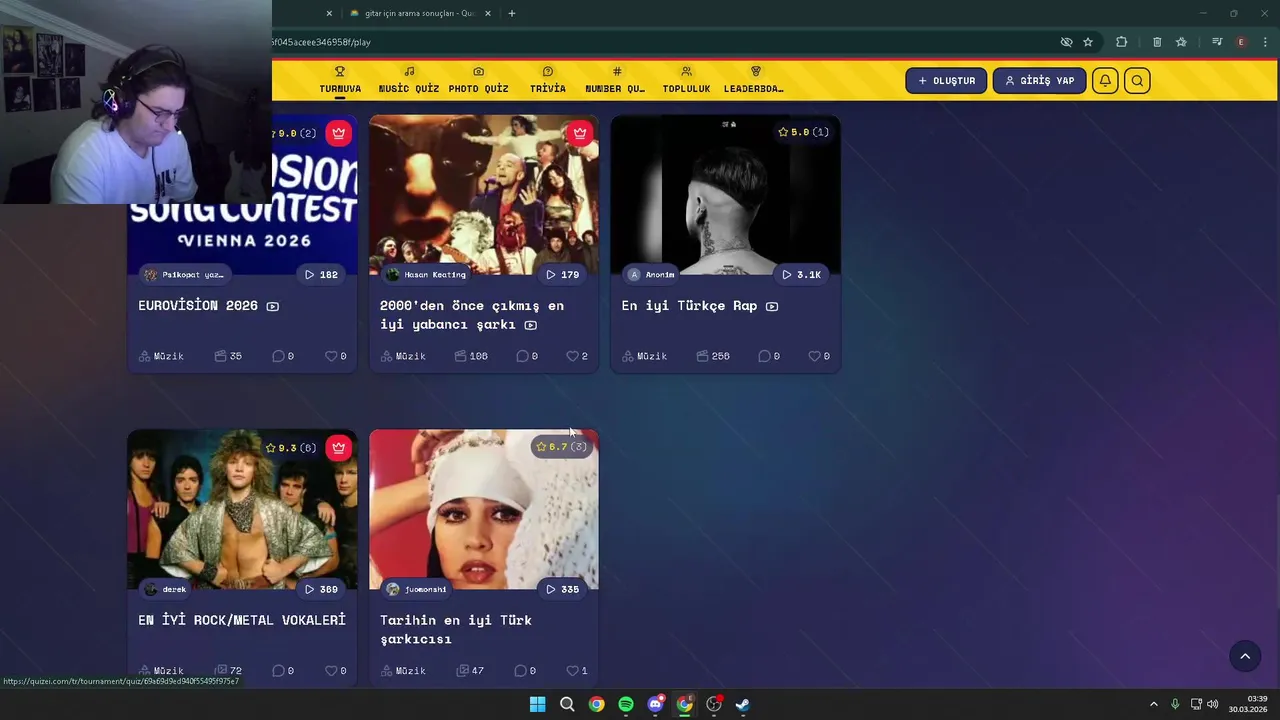Screen dimensions: 1280x720
Task: Open author derek profile chip
Action: tap(166, 589)
